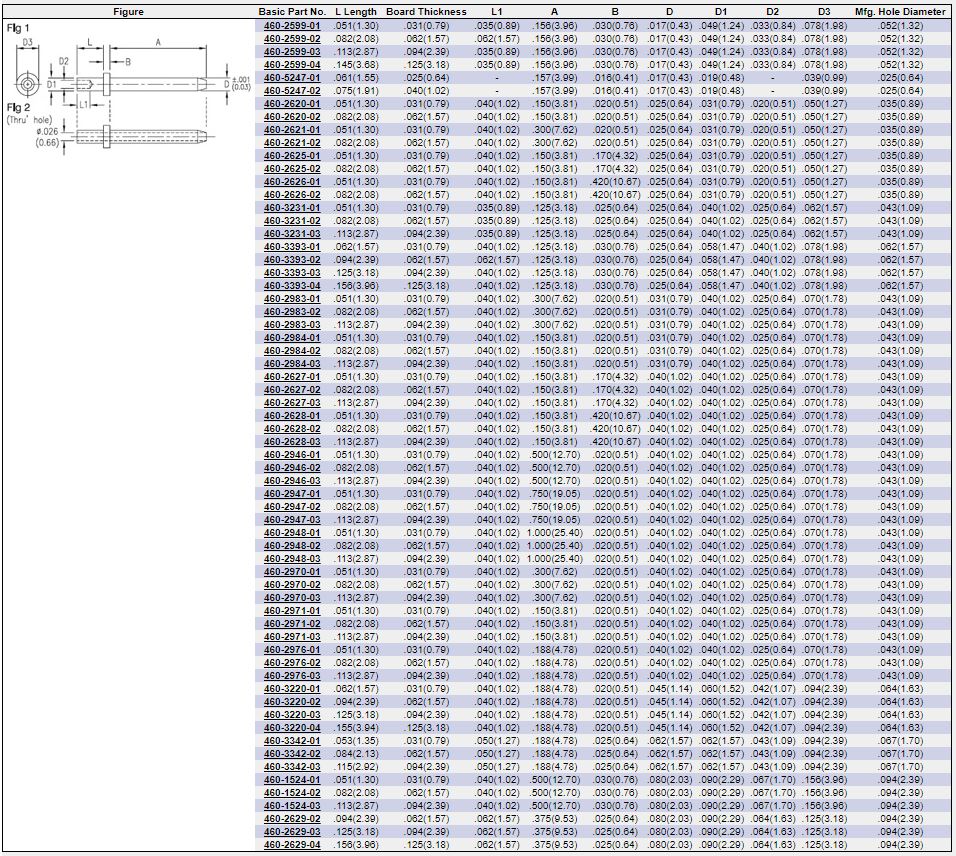956x856 pixels.
Task: Select part number 460-2626-02
Action: 292,195
